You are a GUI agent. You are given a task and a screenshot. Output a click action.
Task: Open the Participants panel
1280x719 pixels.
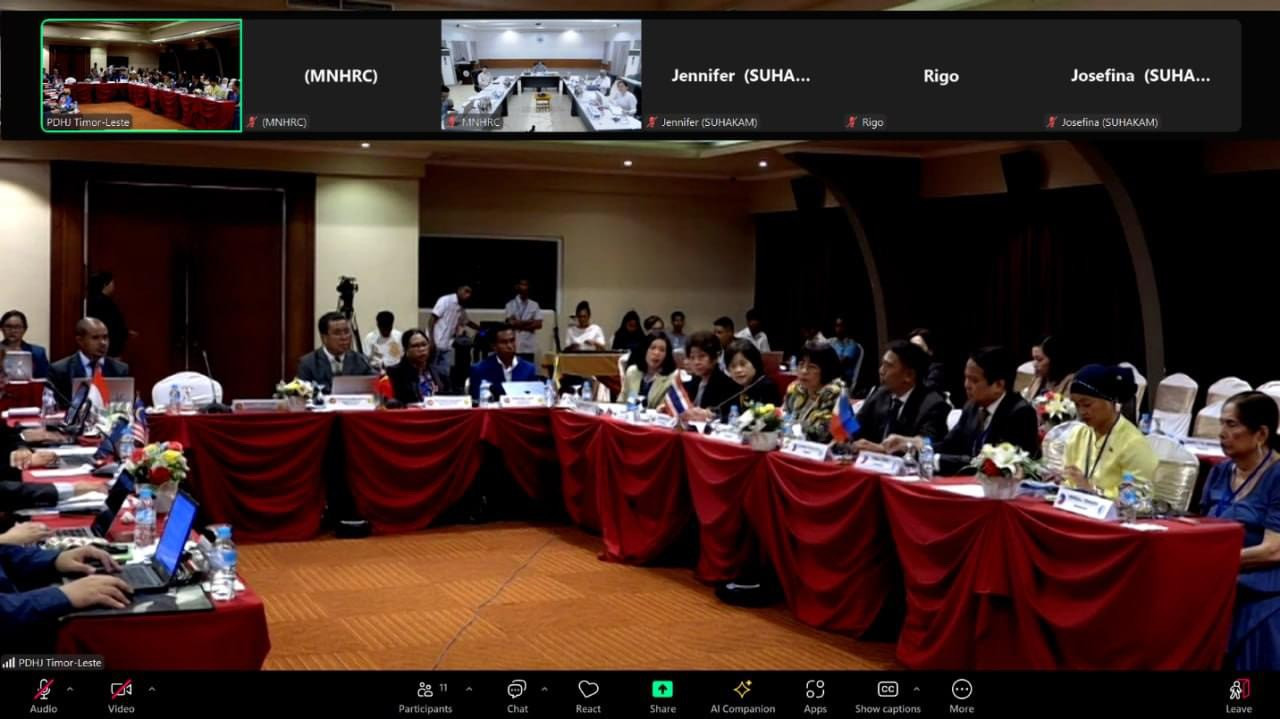tap(425, 696)
